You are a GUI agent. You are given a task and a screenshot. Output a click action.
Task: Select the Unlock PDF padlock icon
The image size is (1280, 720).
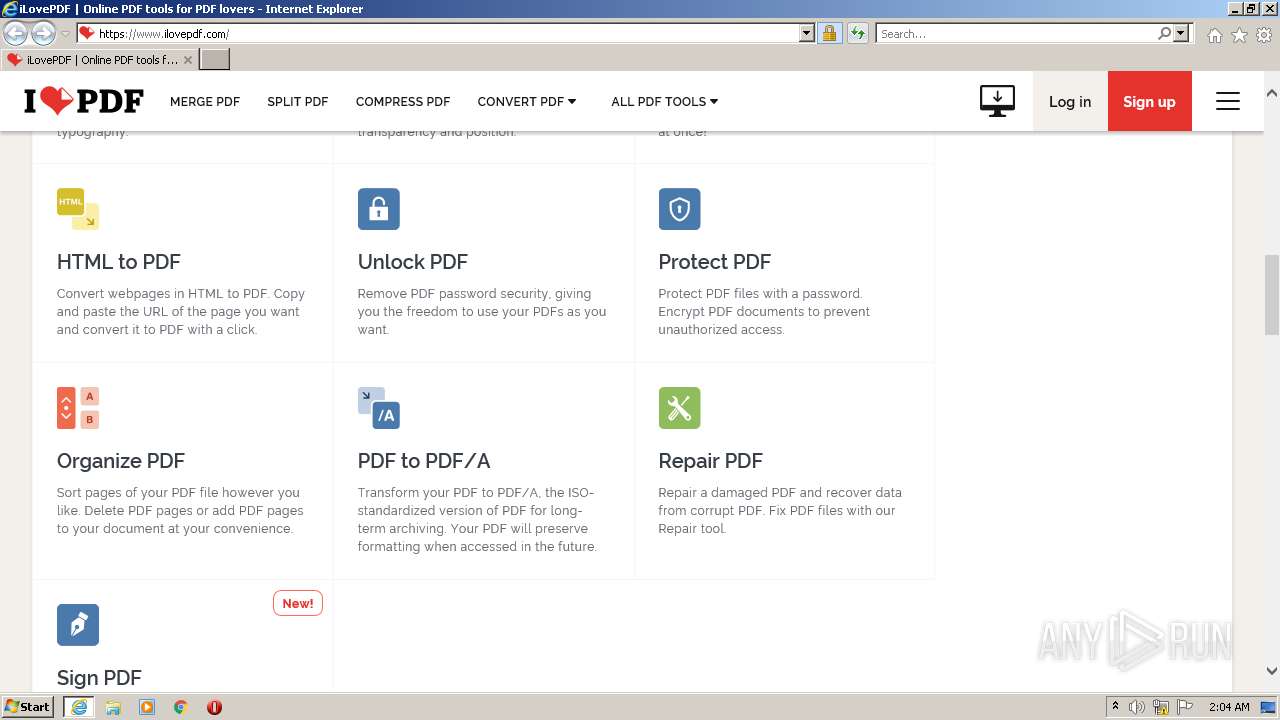click(x=379, y=209)
